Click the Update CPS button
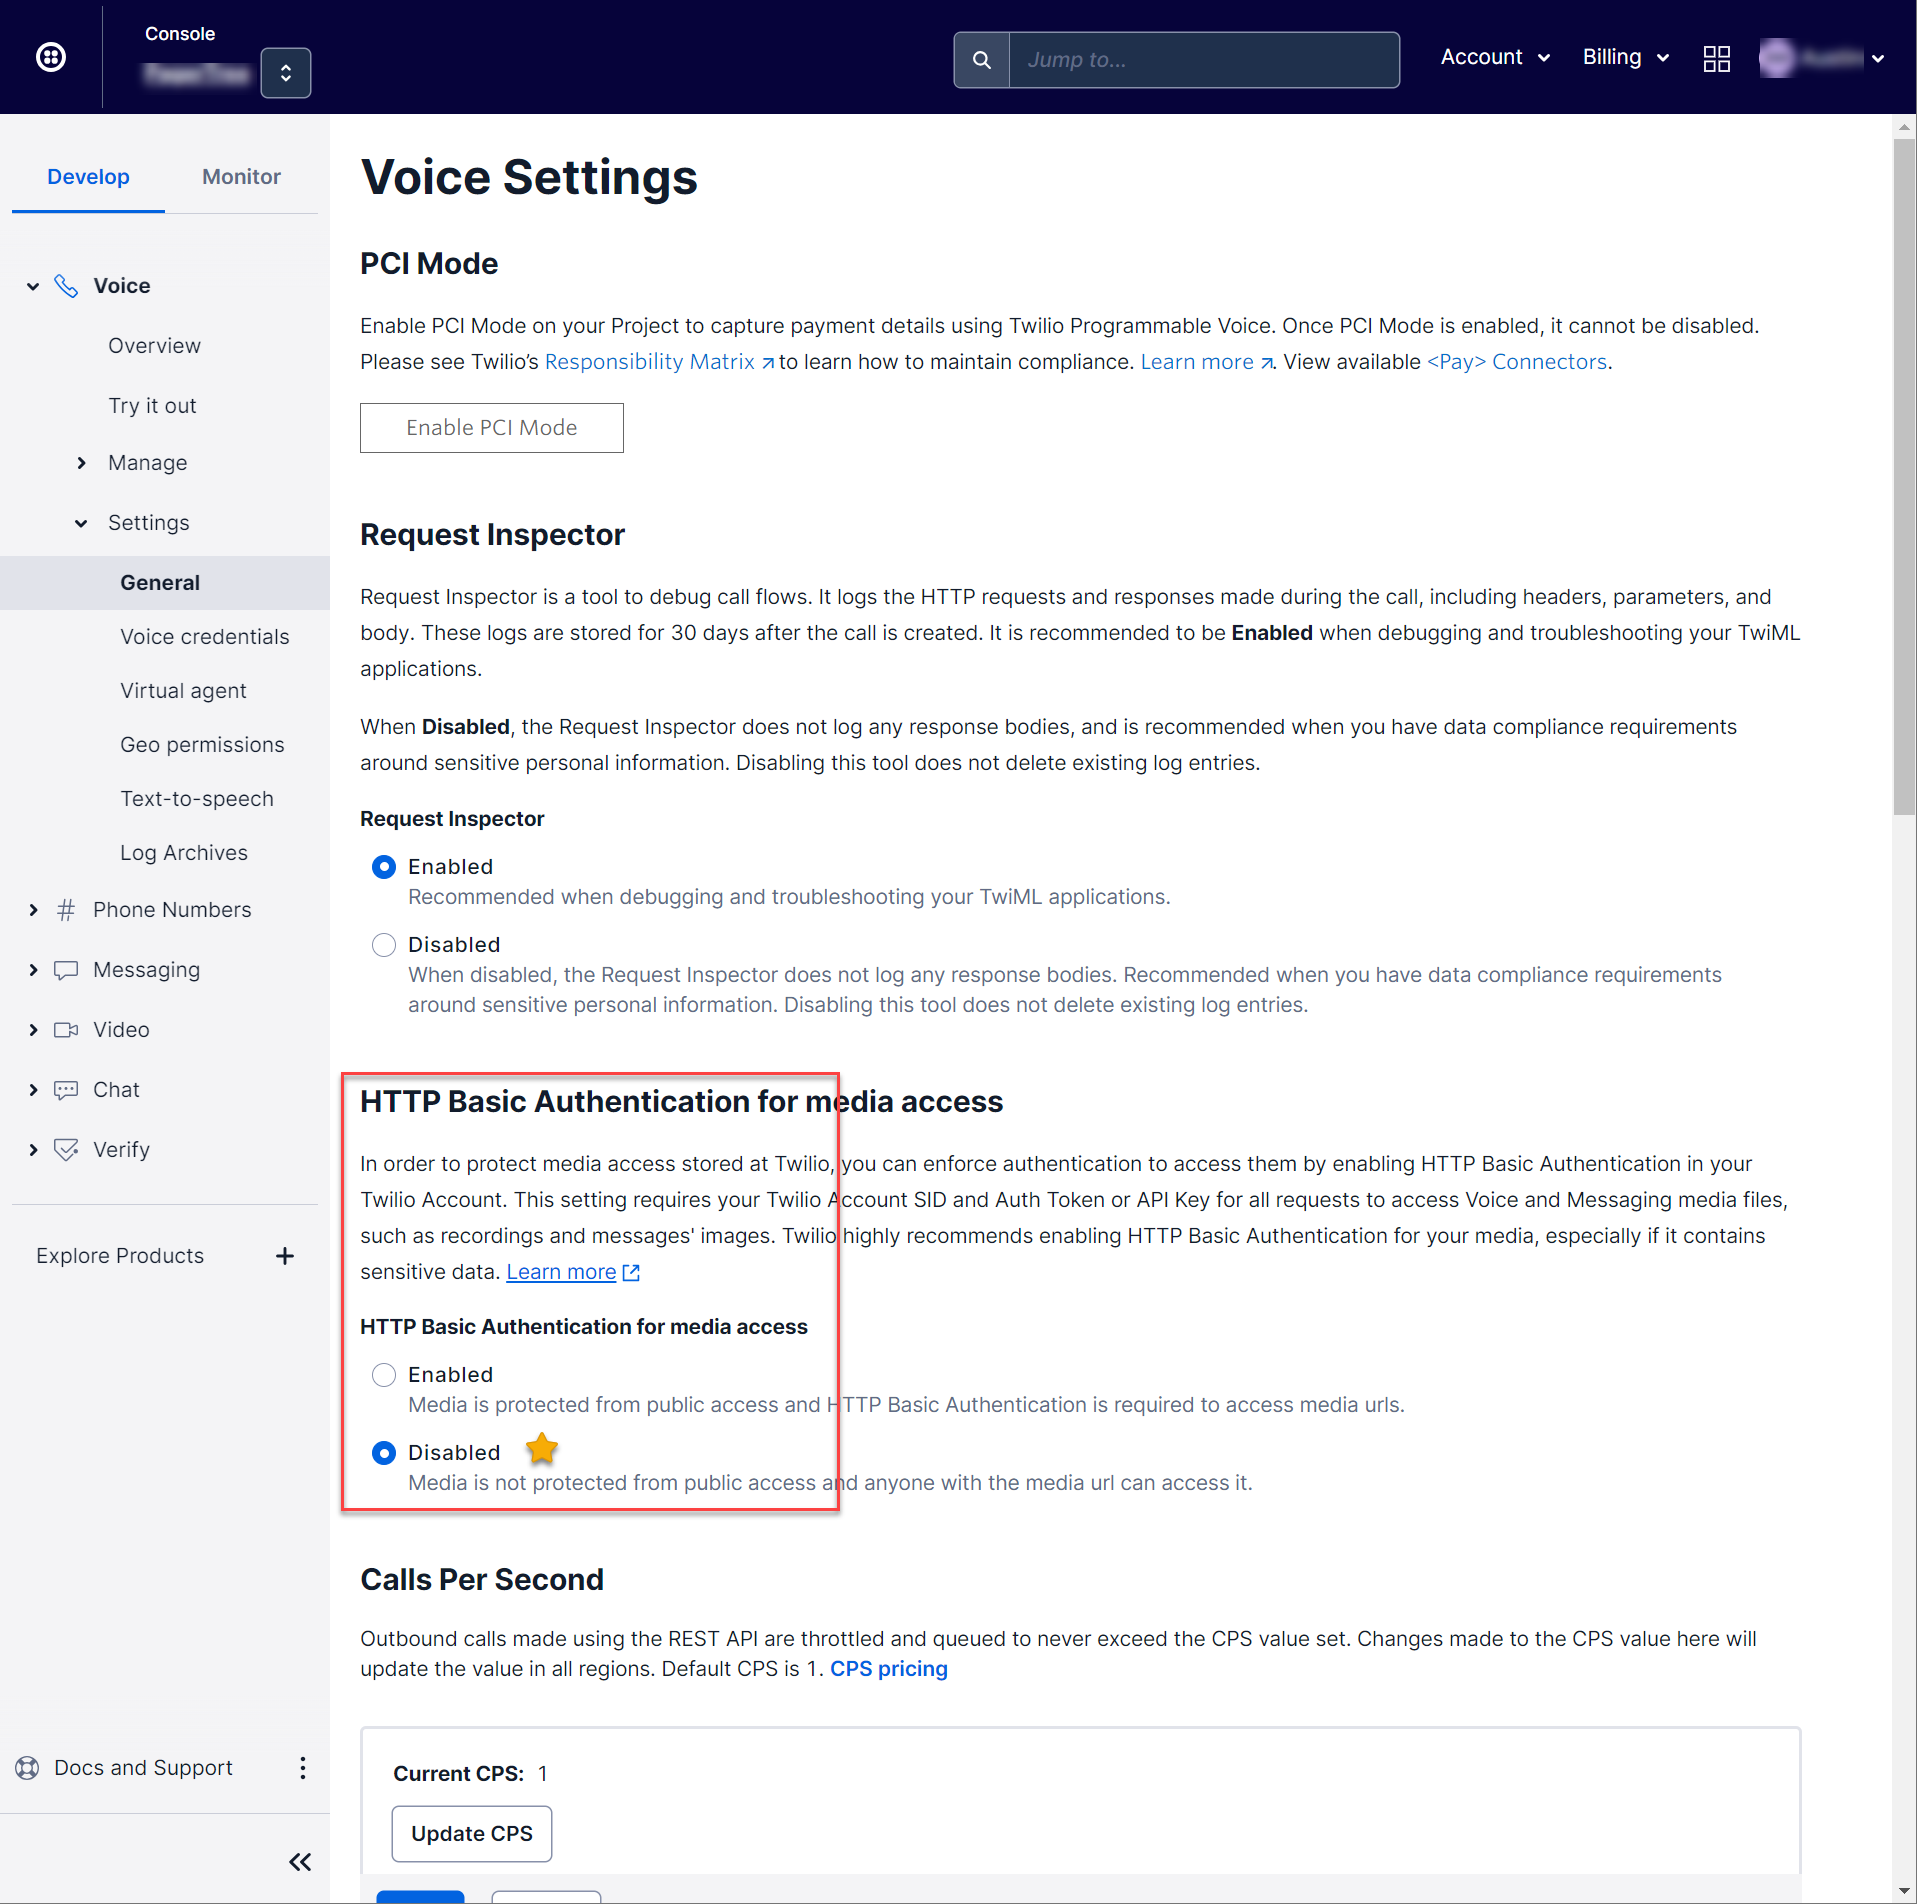1917x1904 pixels. pyautogui.click(x=471, y=1834)
